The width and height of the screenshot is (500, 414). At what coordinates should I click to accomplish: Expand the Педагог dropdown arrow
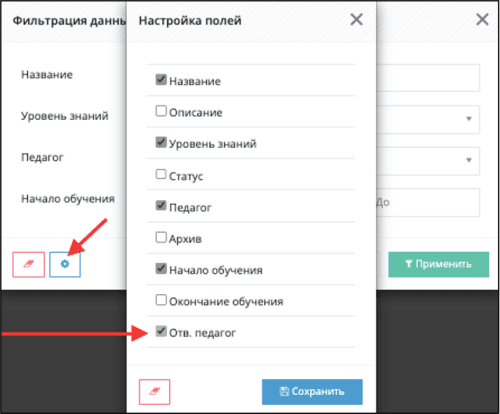point(469,160)
